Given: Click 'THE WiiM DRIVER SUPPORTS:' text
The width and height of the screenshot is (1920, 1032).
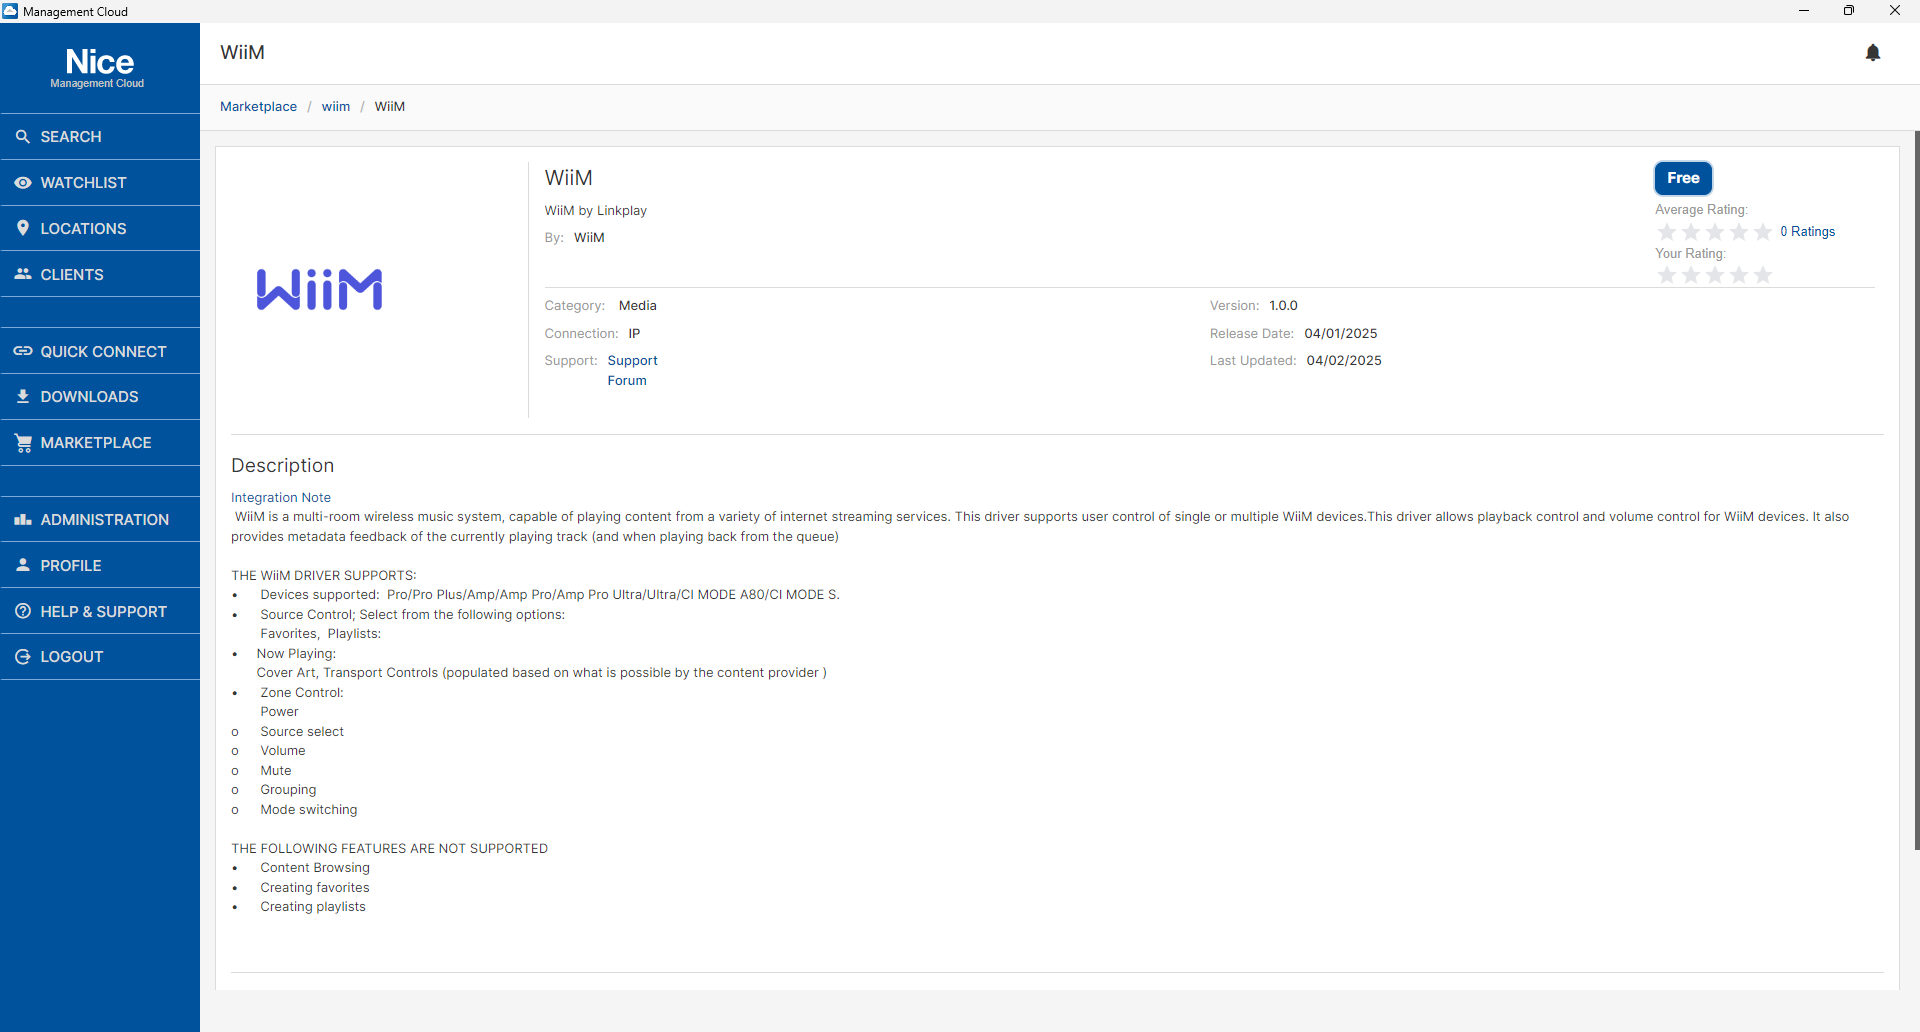Looking at the screenshot, I should pos(324,575).
